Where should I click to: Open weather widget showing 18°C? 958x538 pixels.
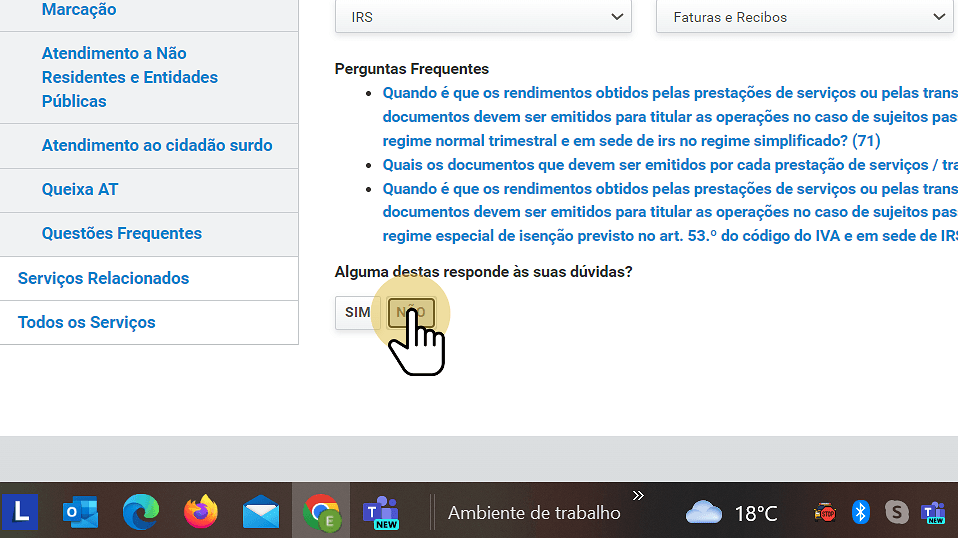(731, 513)
